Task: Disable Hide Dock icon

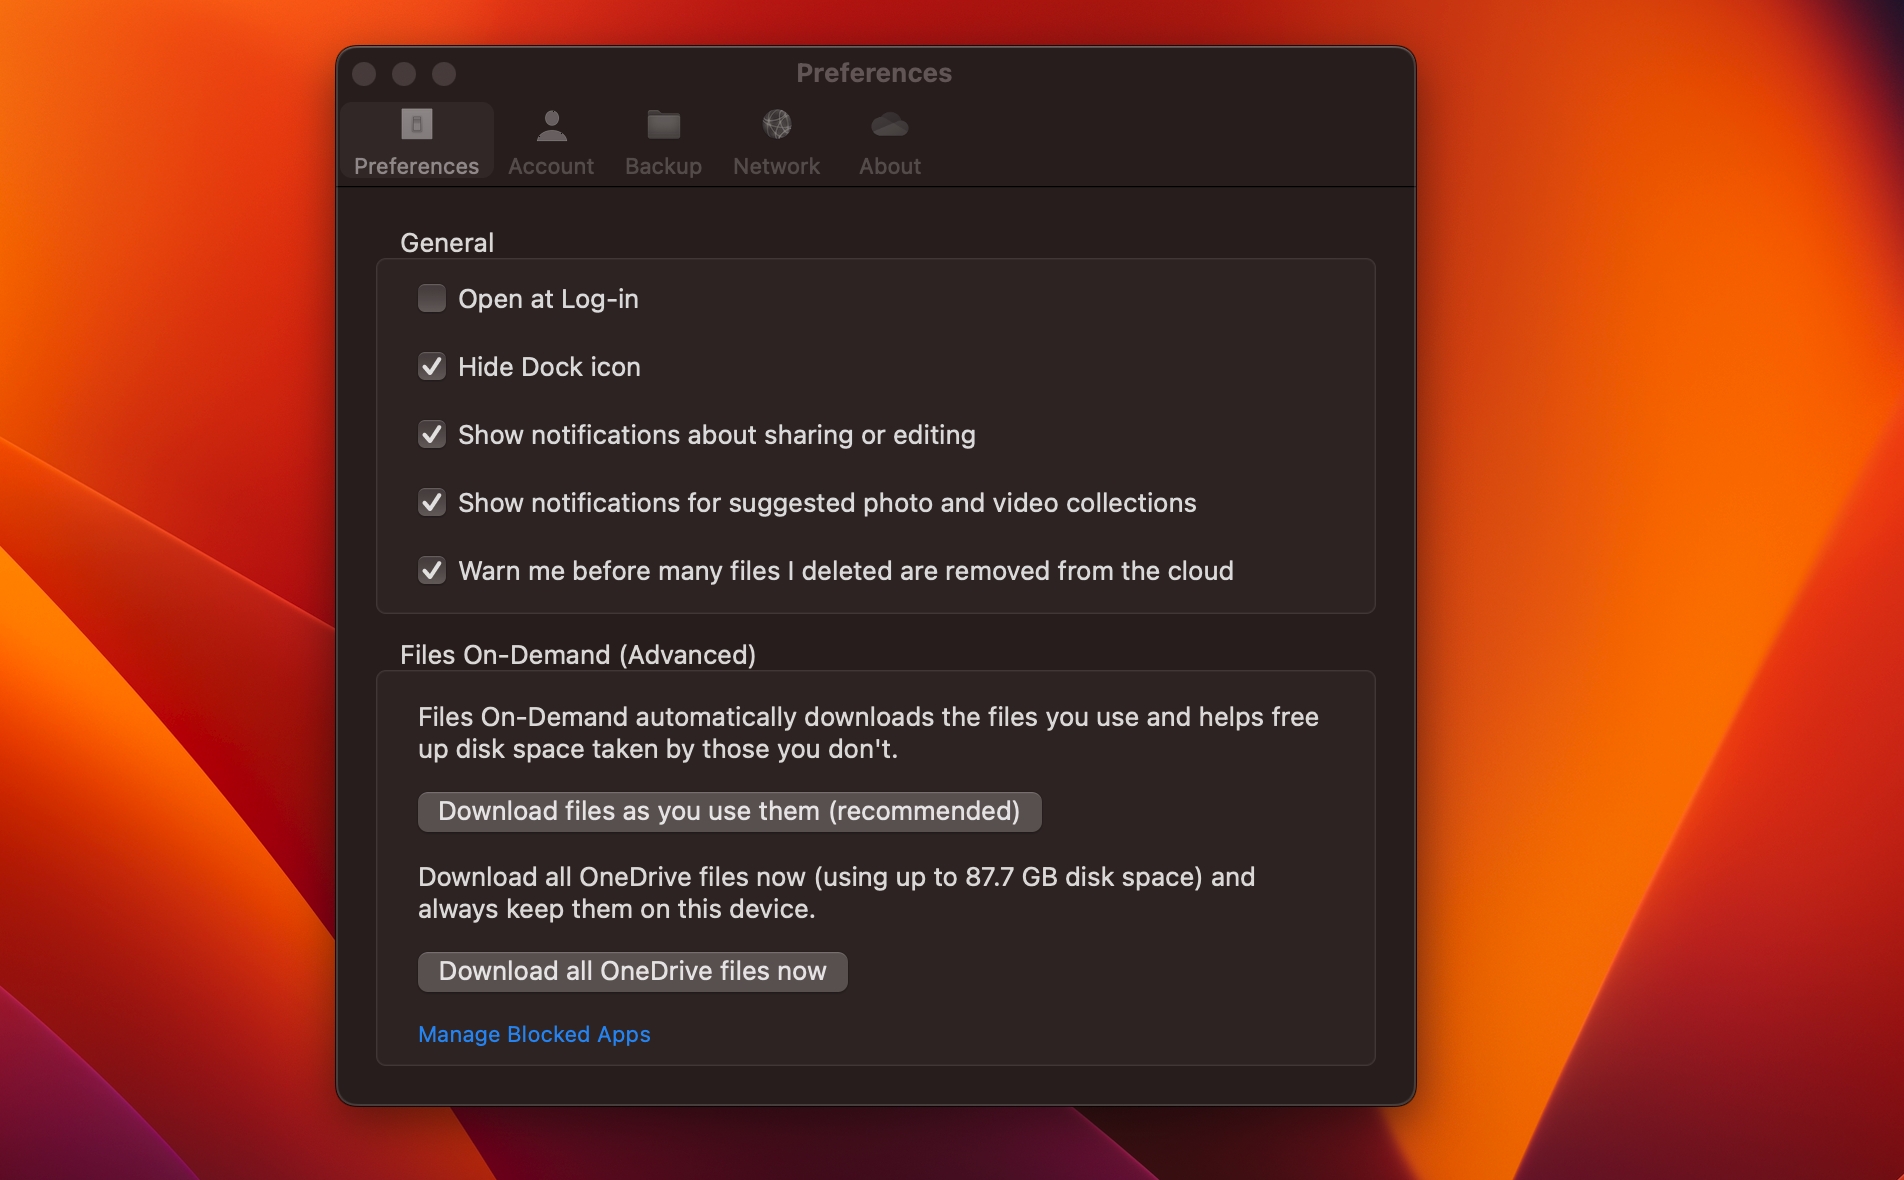Action: [431, 367]
